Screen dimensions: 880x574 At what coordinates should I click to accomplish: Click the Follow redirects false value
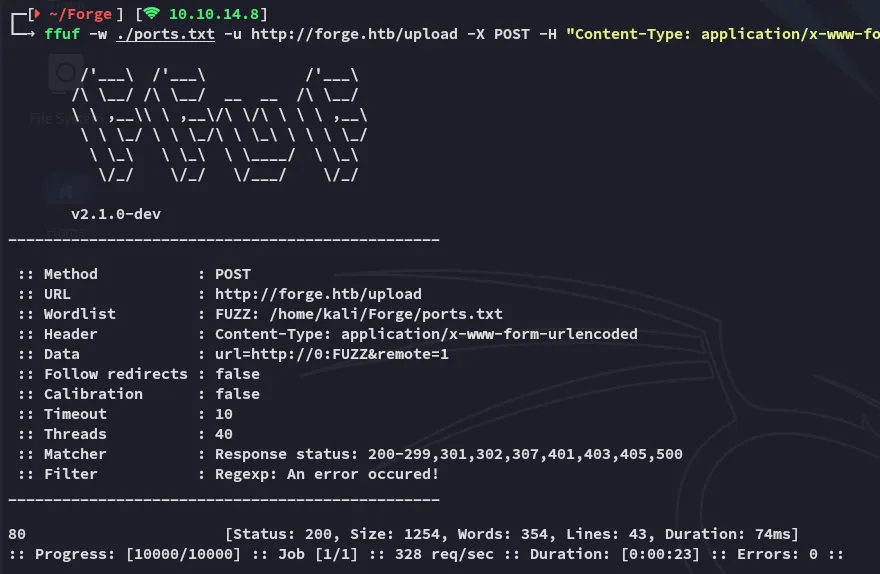[x=237, y=374]
